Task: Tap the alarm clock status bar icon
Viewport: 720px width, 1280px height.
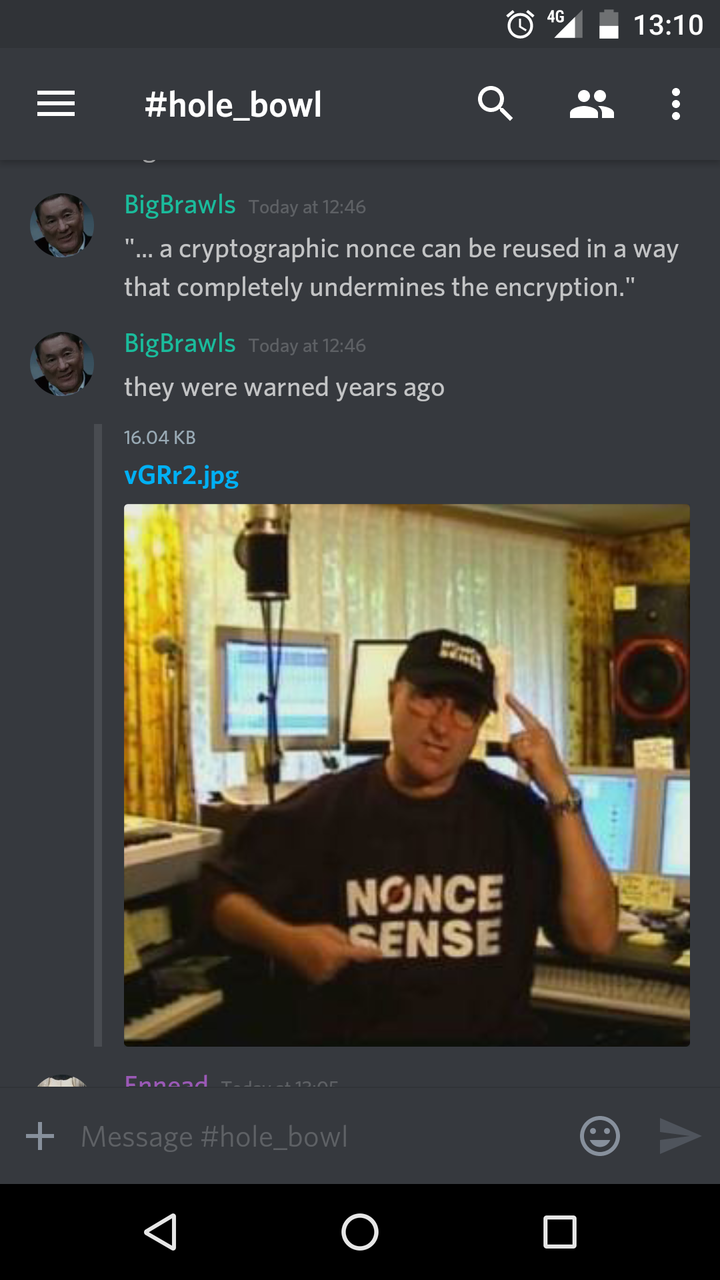Action: click(520, 24)
